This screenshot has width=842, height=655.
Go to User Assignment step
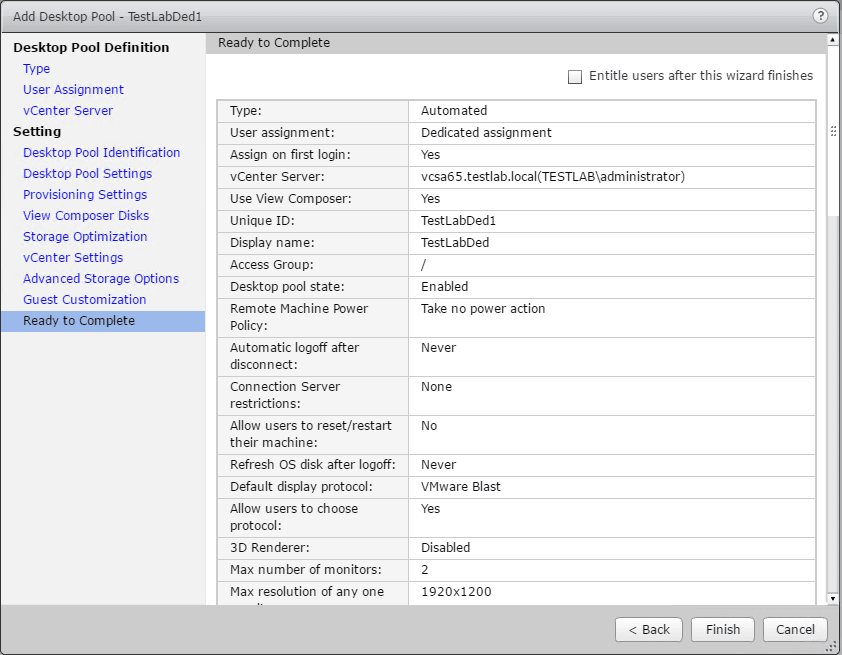coord(73,90)
